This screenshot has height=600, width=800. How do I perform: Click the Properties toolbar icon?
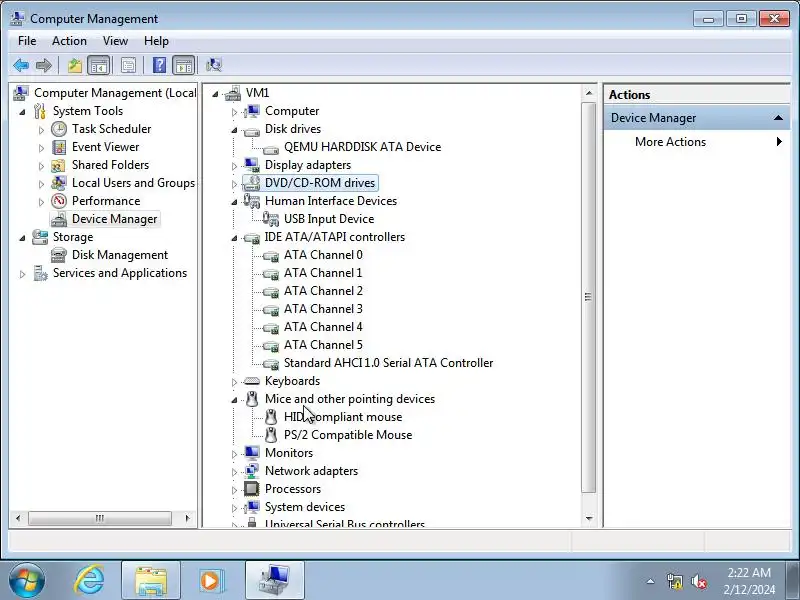tap(128, 65)
